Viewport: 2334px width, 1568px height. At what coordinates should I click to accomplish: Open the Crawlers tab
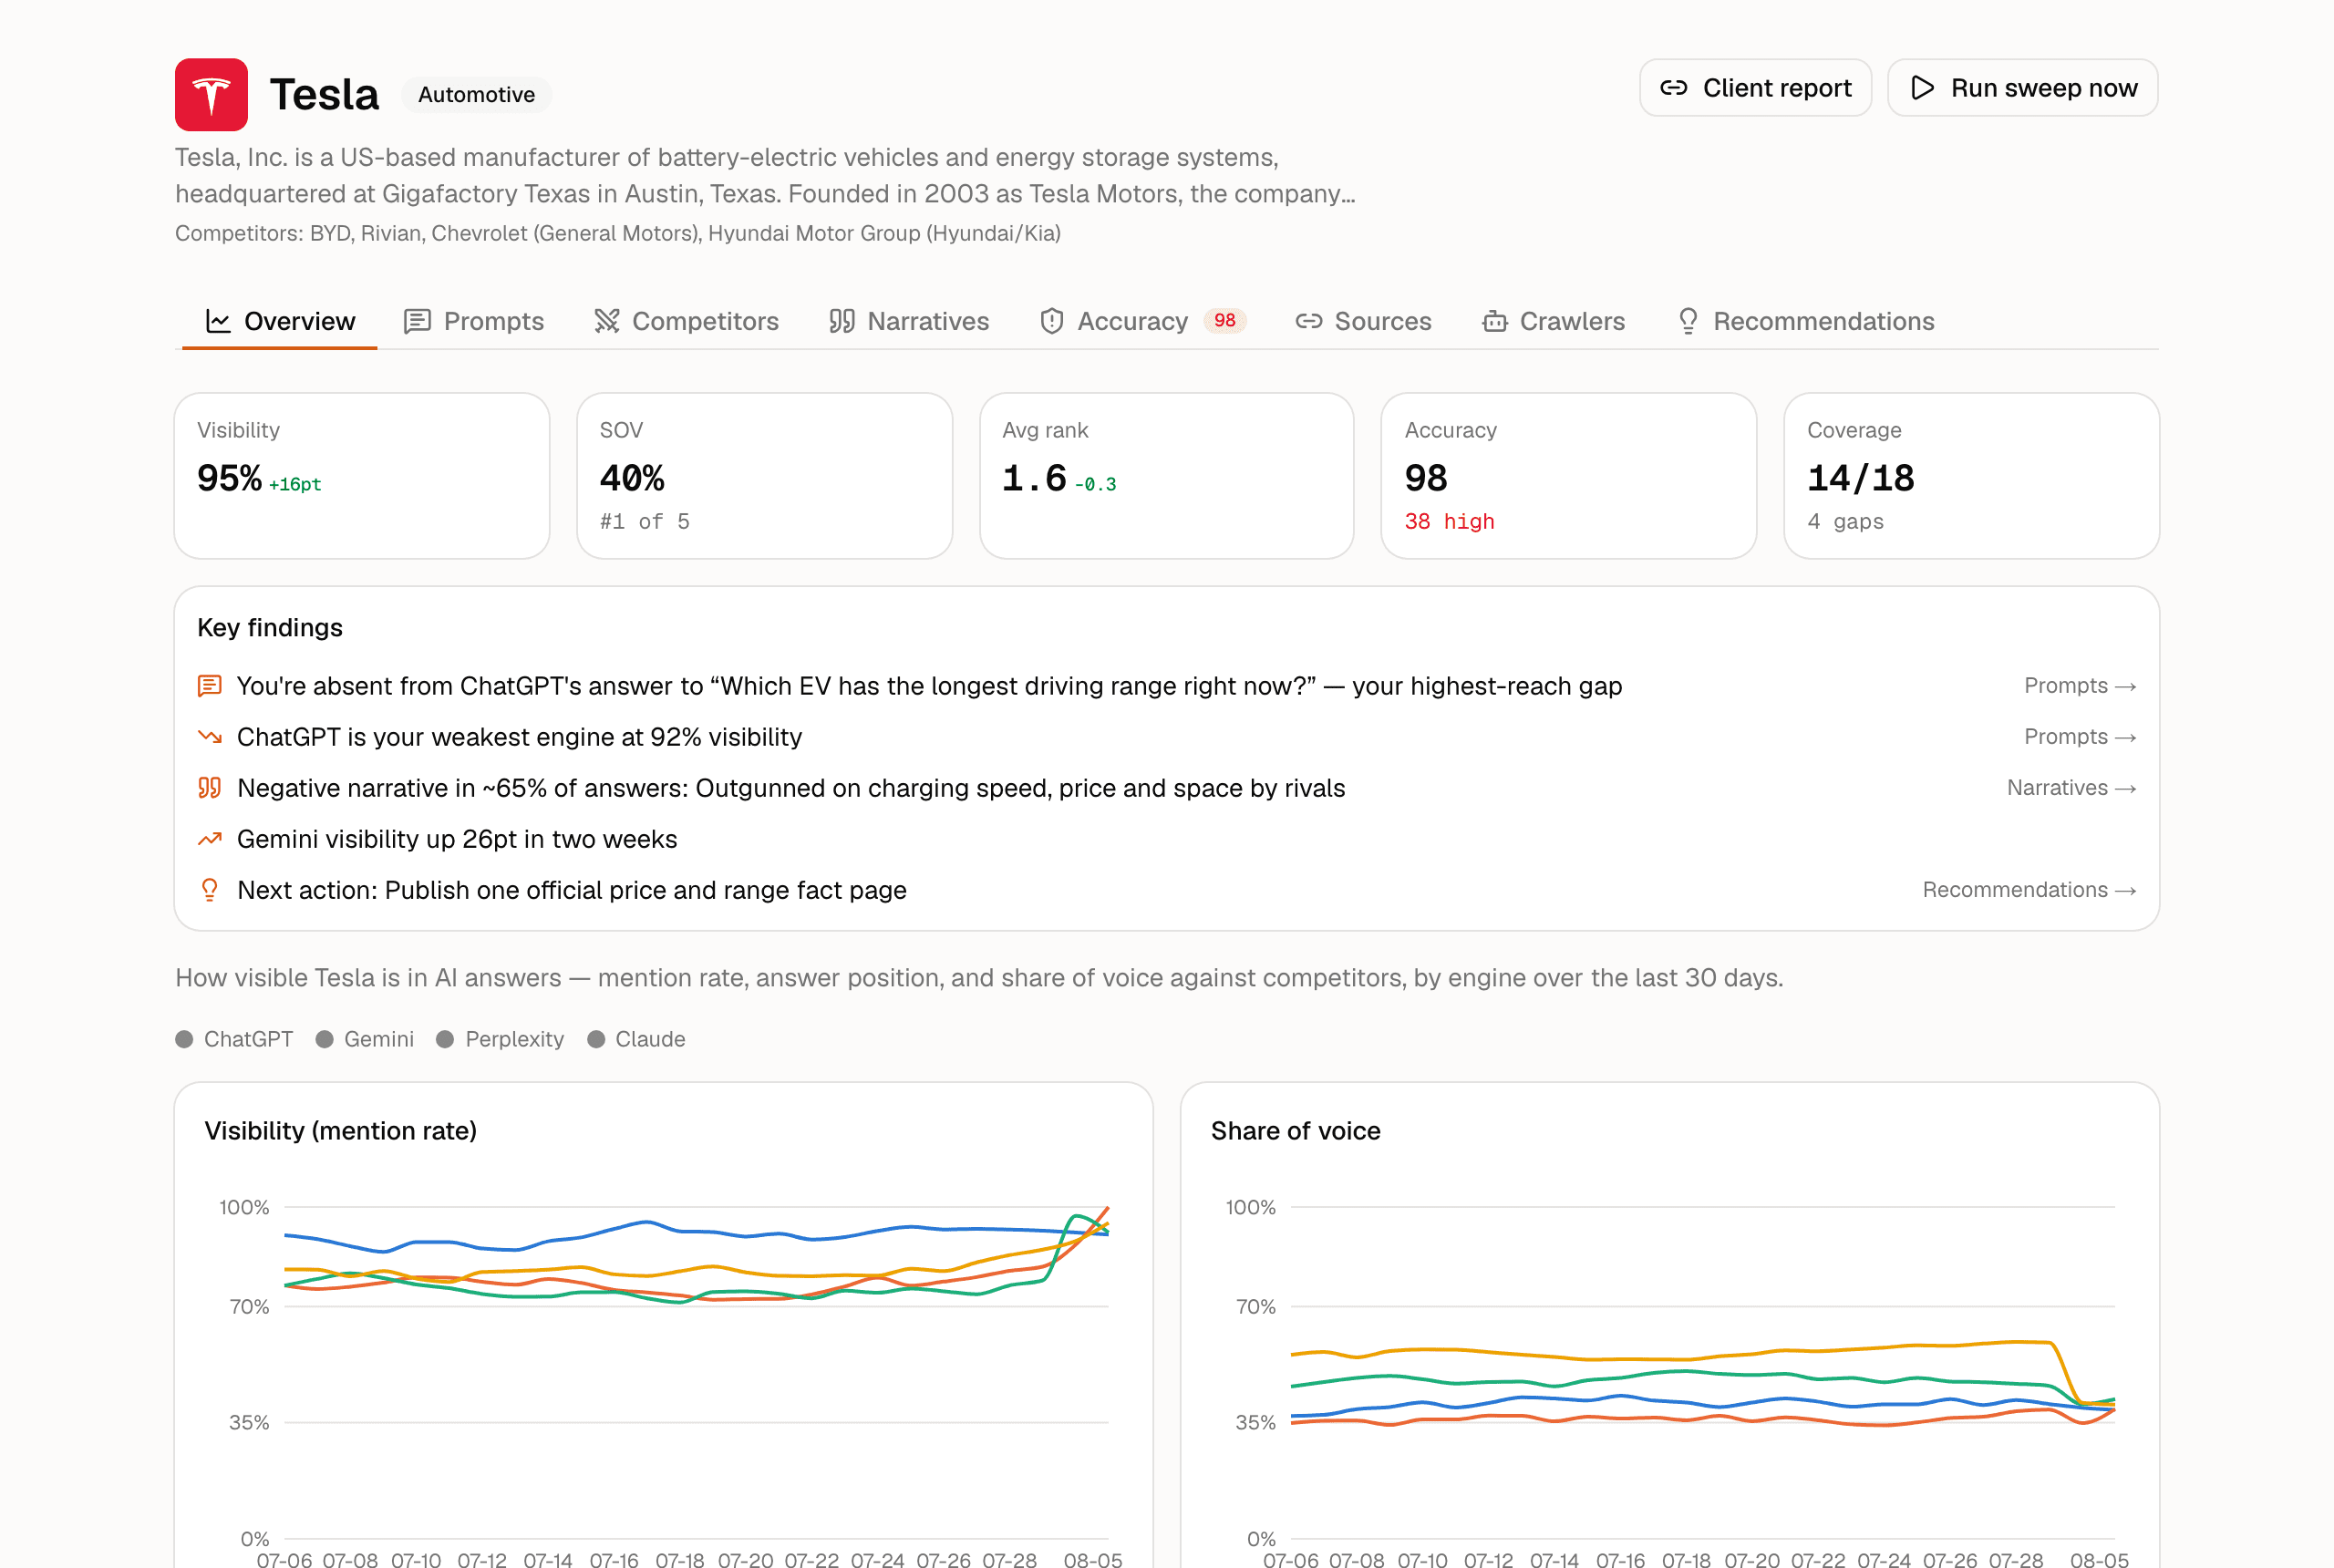1553,321
